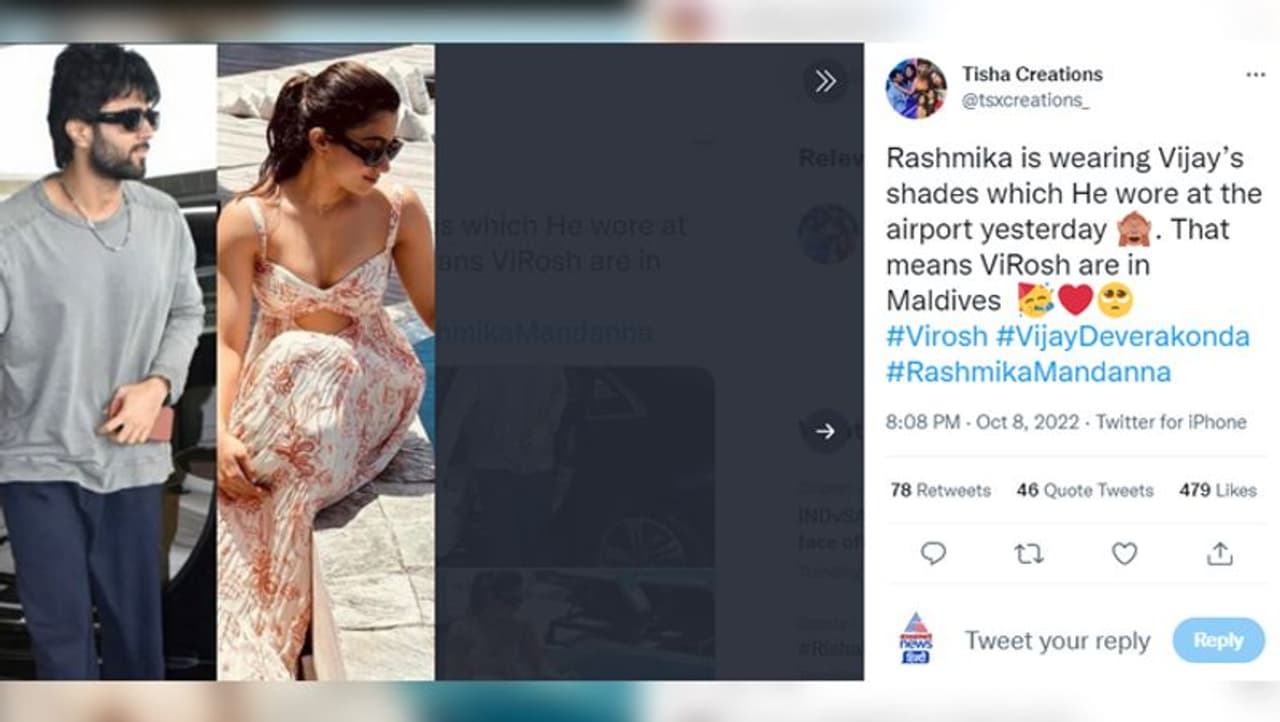Like the tweet with heart icon

pos(1125,553)
